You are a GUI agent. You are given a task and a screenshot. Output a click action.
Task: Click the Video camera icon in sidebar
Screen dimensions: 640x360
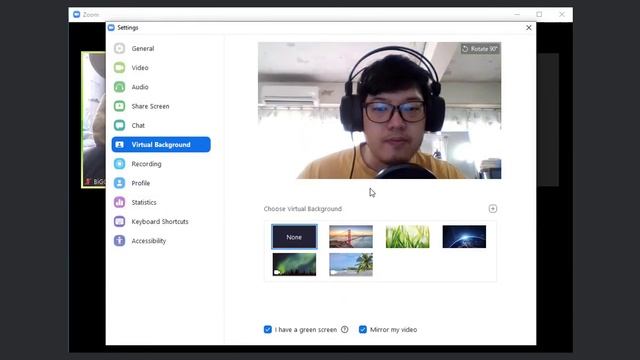119,67
